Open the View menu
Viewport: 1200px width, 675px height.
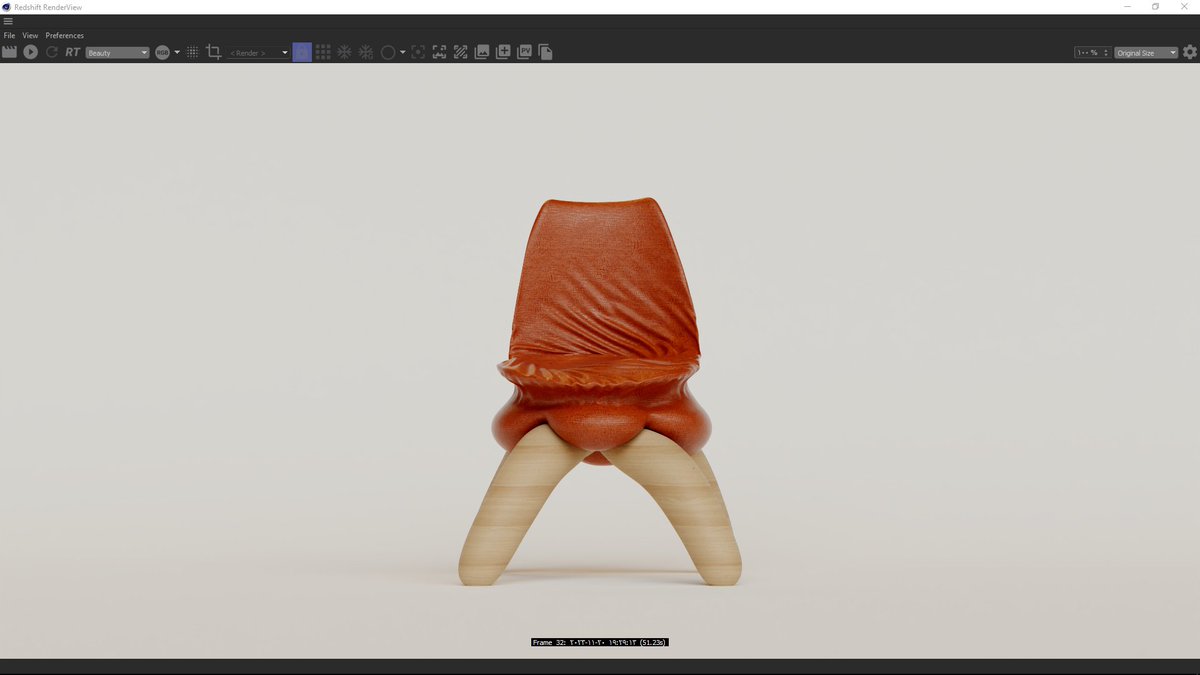coord(30,35)
